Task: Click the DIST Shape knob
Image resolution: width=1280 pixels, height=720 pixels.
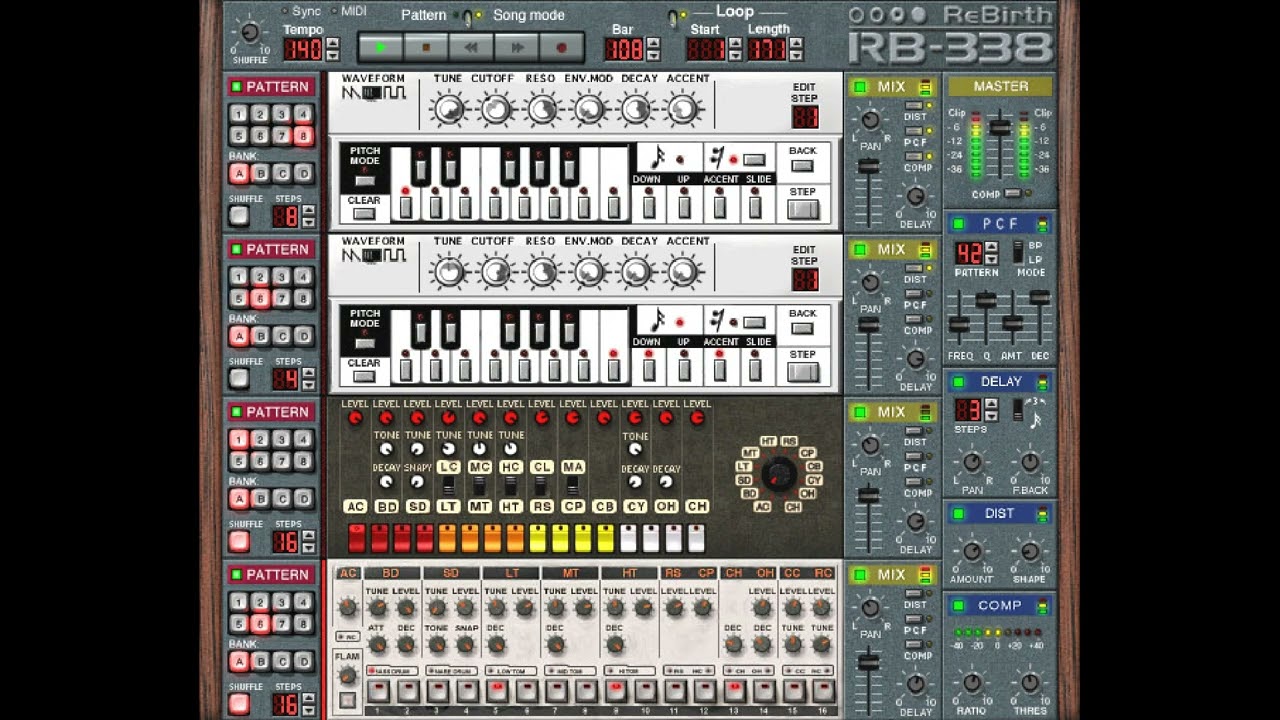Action: point(1029,551)
